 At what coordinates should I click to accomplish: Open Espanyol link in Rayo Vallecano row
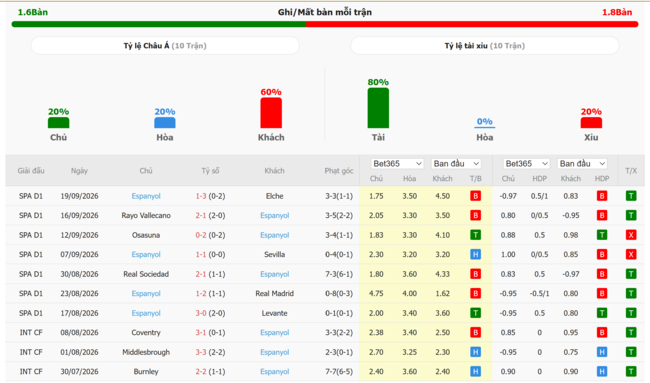(274, 216)
